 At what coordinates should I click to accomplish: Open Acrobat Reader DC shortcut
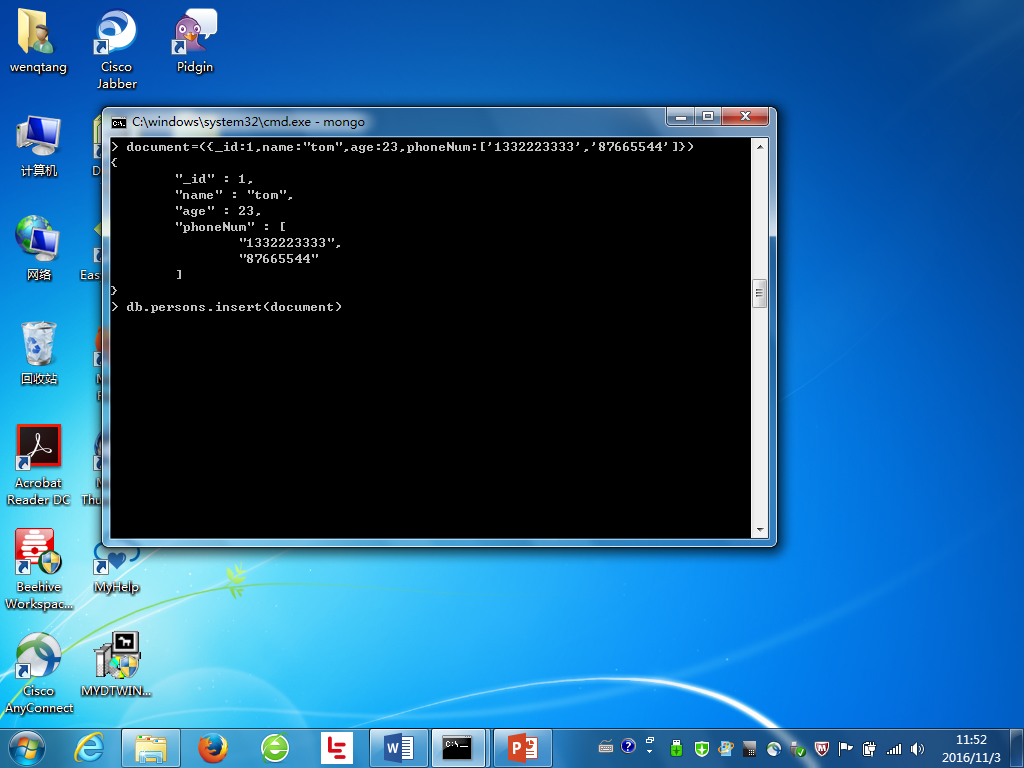[39, 465]
